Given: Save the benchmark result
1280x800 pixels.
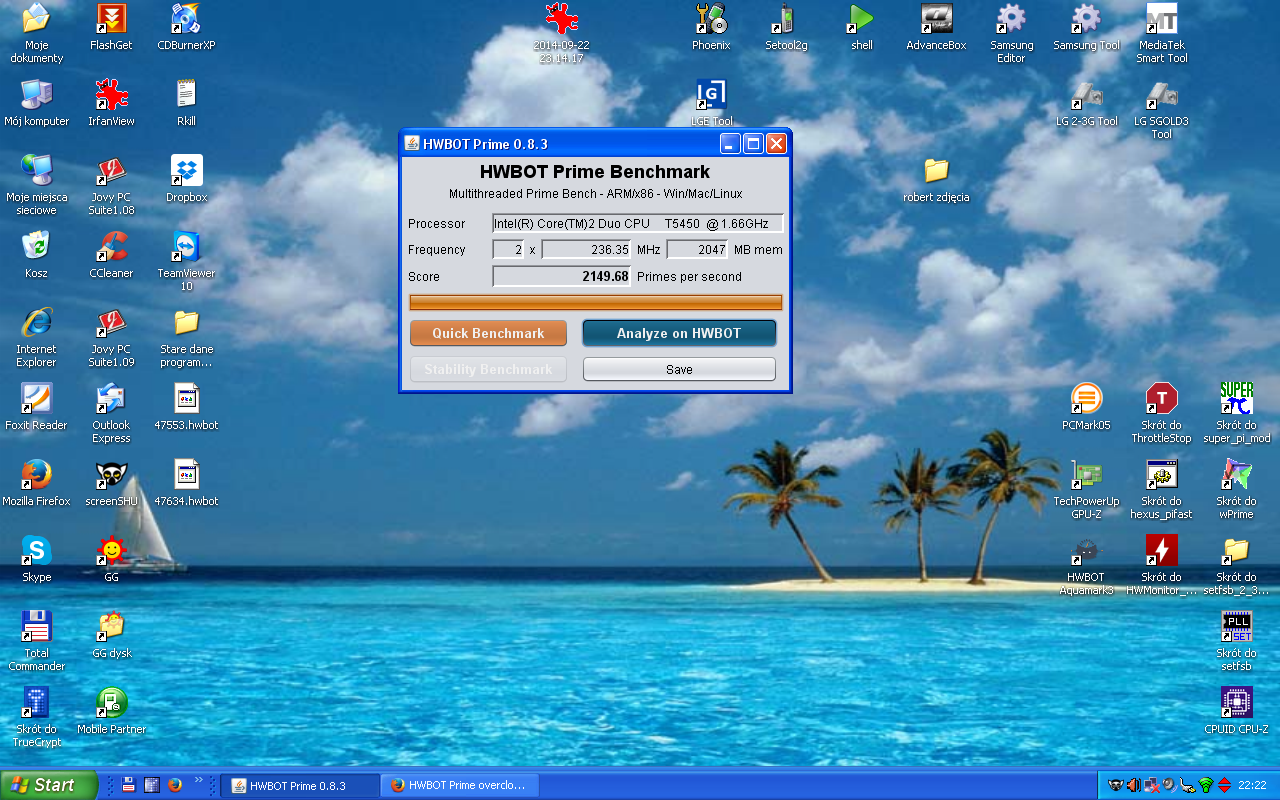Looking at the screenshot, I should 679,369.
